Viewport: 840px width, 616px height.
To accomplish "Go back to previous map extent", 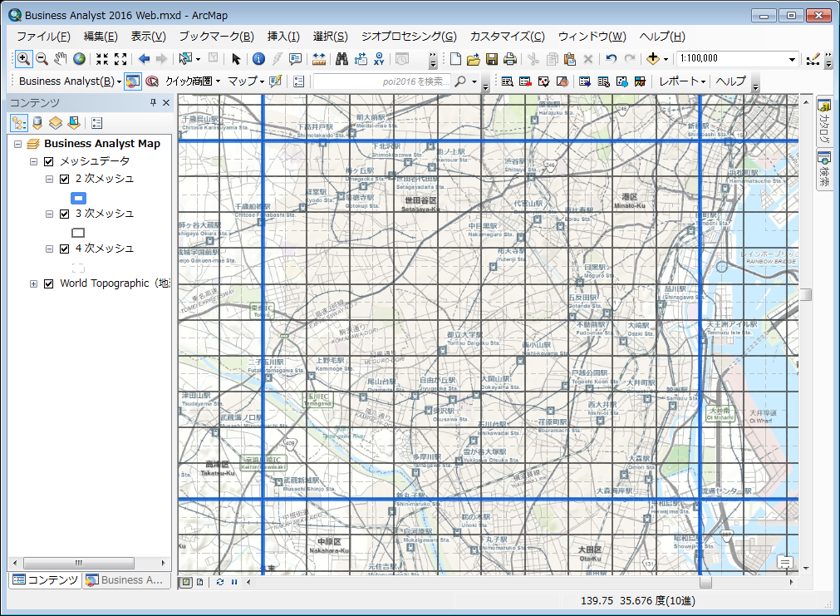I will tap(144, 58).
